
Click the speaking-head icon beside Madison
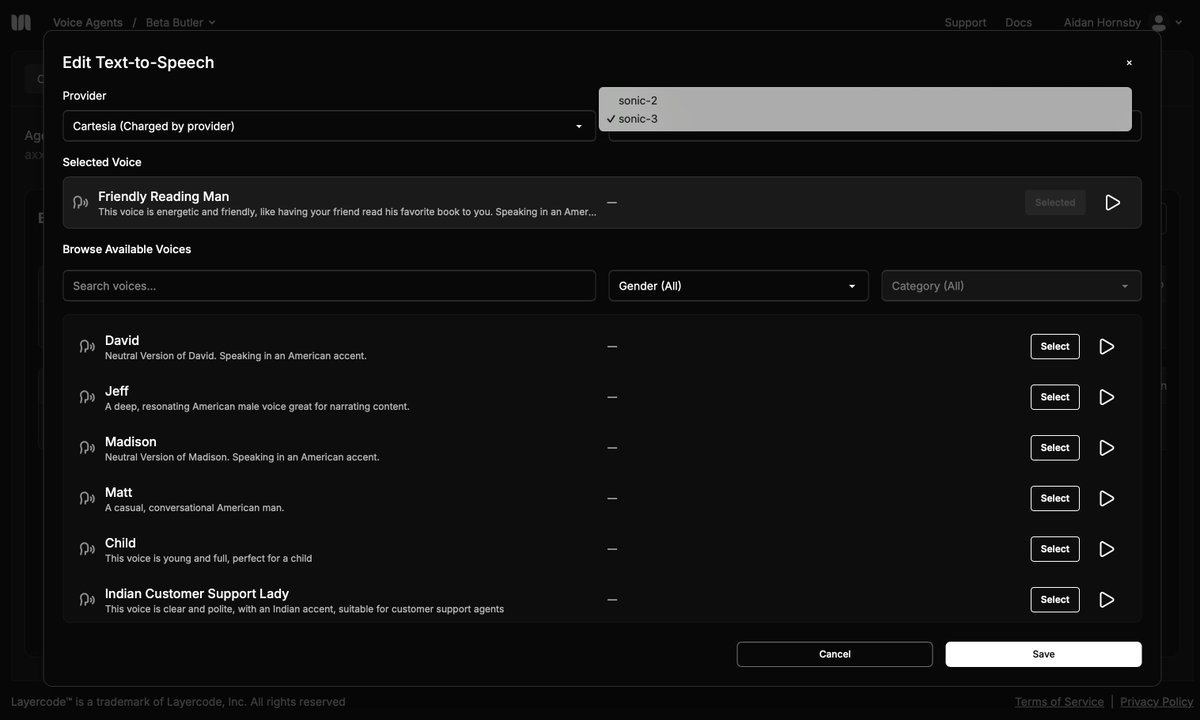(87, 448)
